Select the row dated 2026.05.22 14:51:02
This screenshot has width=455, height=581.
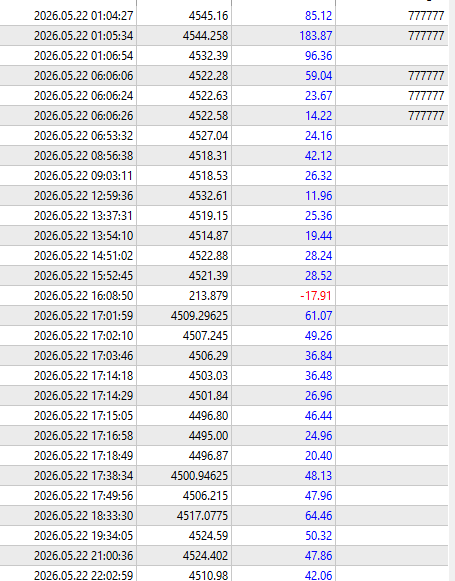coord(224,256)
